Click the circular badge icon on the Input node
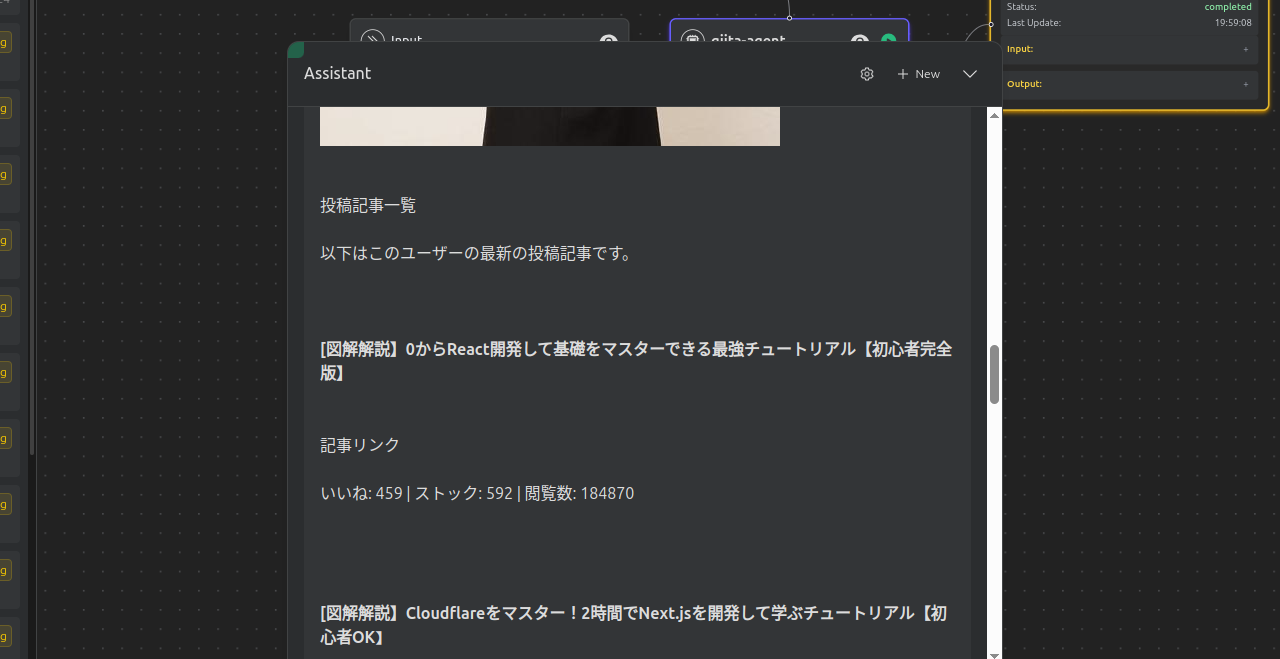 [x=608, y=42]
